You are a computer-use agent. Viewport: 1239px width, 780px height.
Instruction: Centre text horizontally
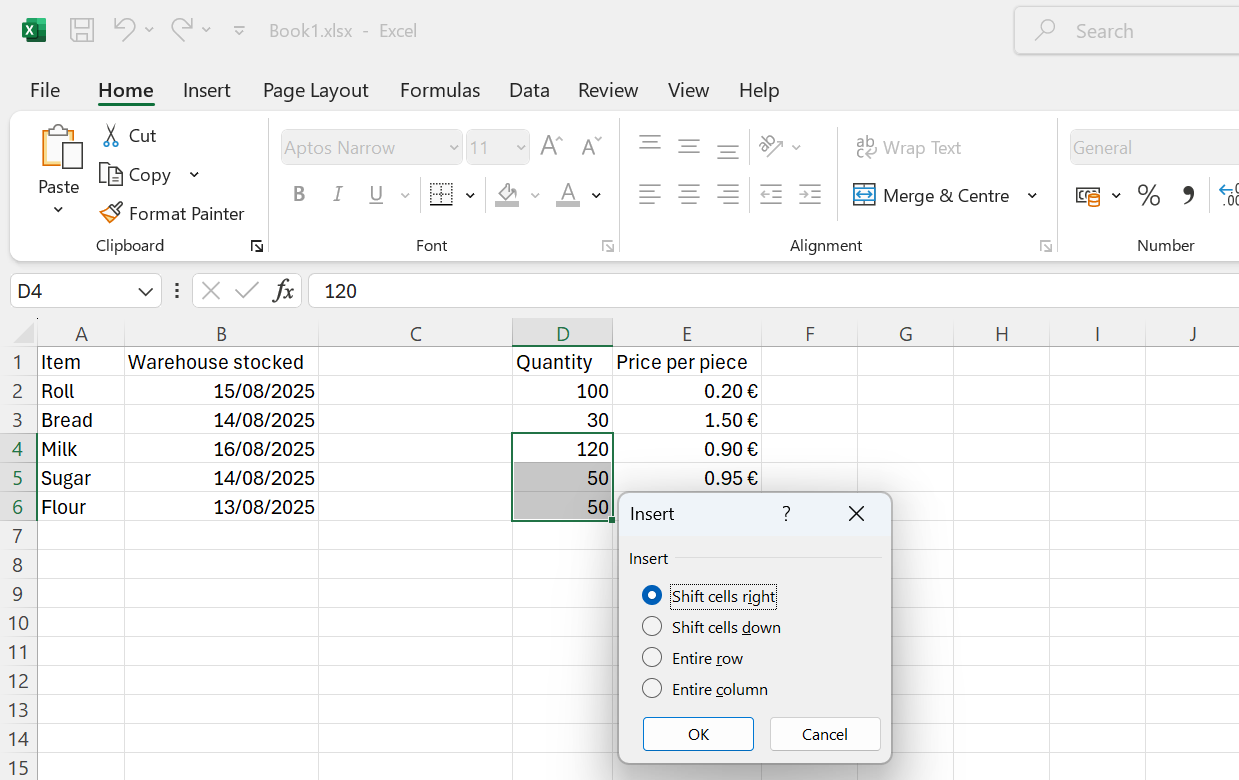(689, 195)
